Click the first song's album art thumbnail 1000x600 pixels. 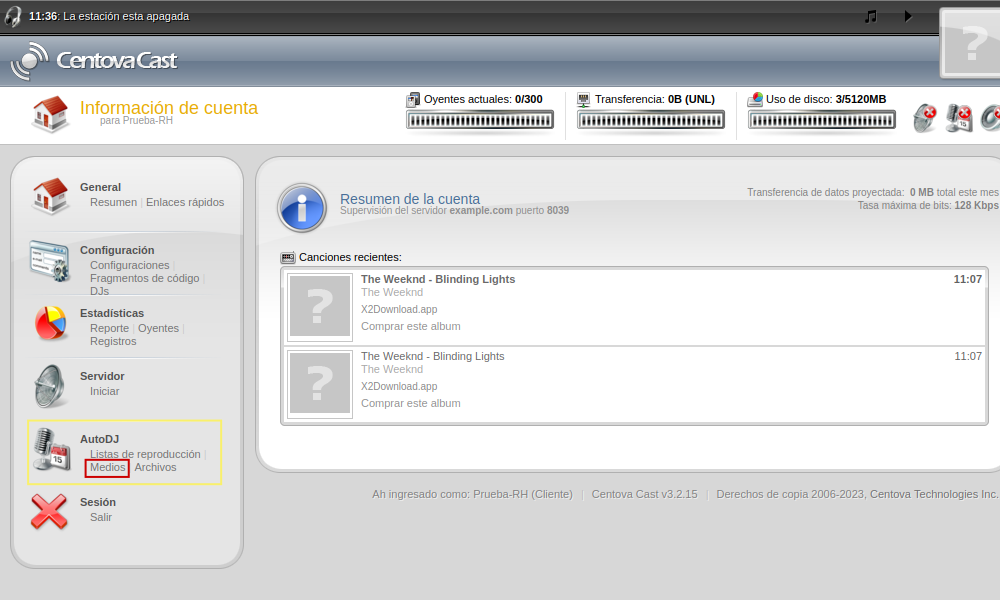tap(319, 307)
